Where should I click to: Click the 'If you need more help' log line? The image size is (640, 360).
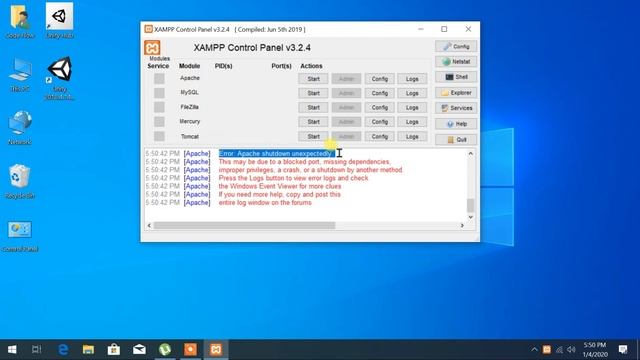tap(279, 194)
